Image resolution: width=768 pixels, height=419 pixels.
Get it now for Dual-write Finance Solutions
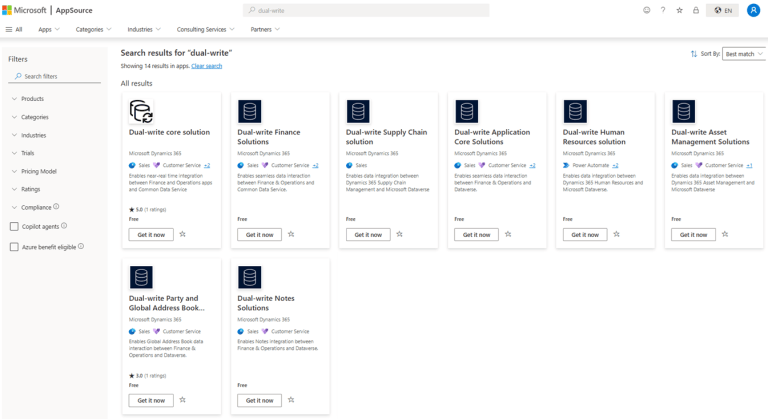(260, 235)
